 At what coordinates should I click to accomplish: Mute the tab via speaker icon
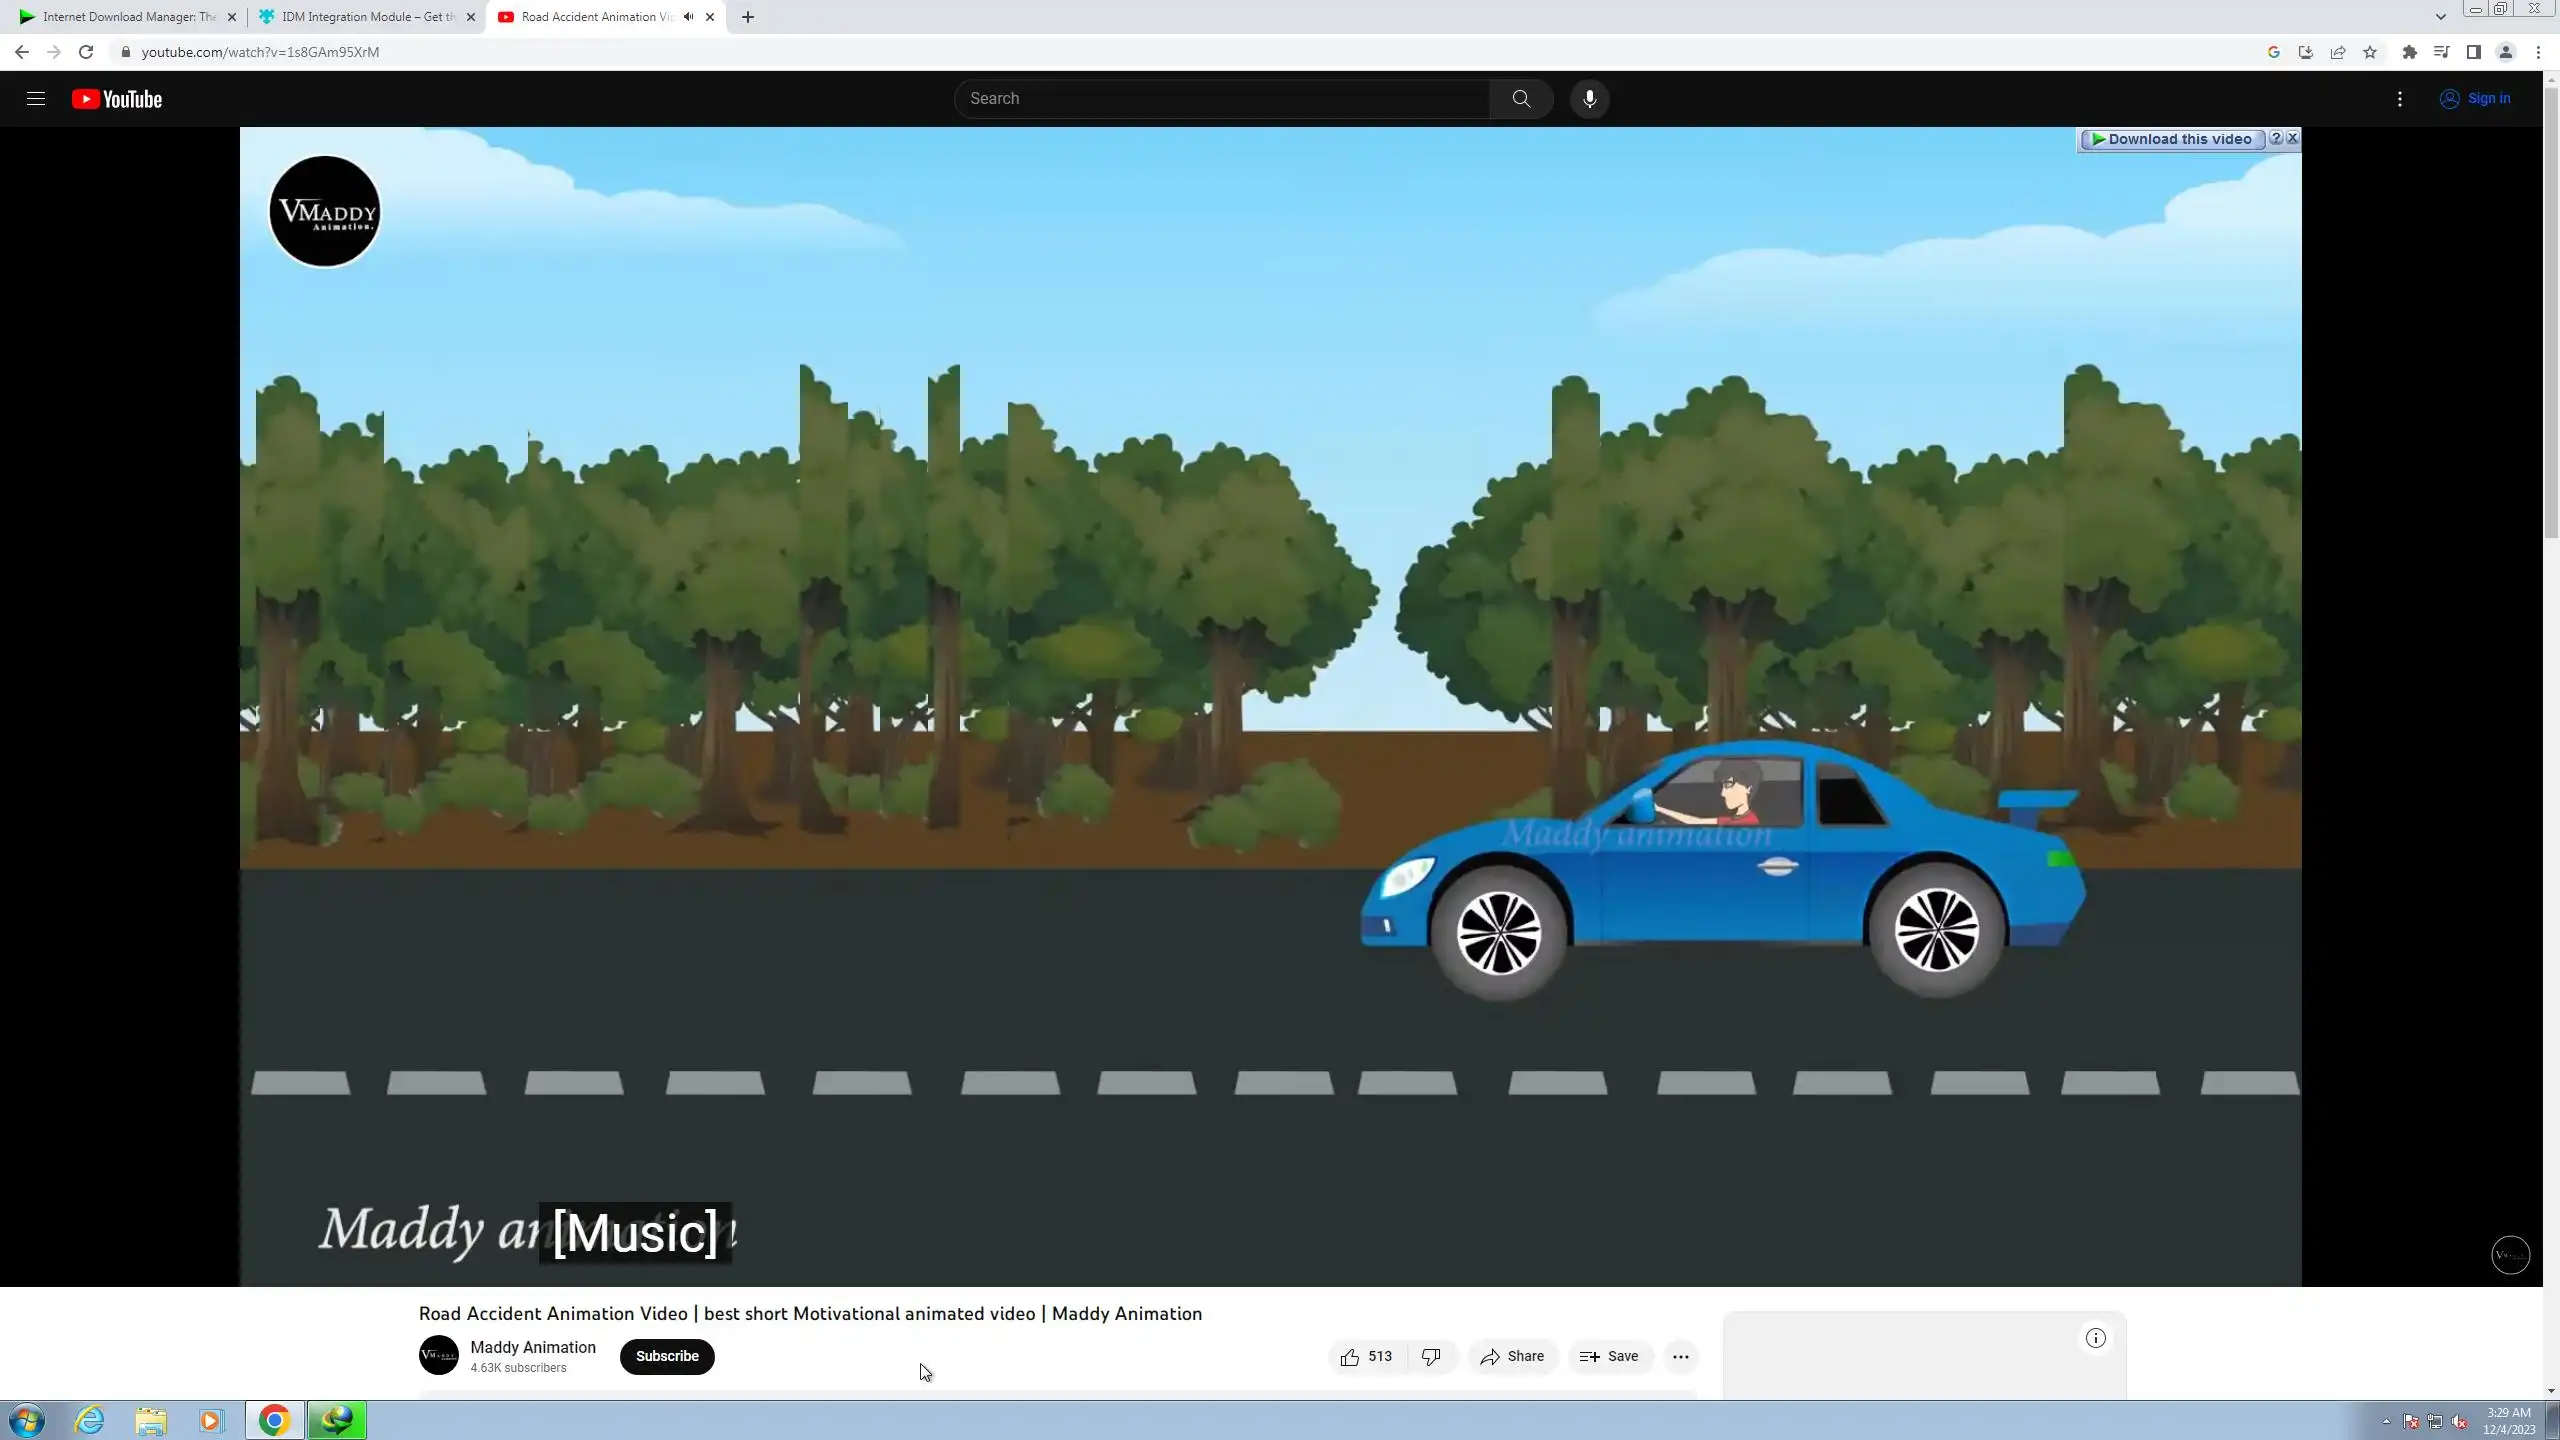tap(688, 17)
